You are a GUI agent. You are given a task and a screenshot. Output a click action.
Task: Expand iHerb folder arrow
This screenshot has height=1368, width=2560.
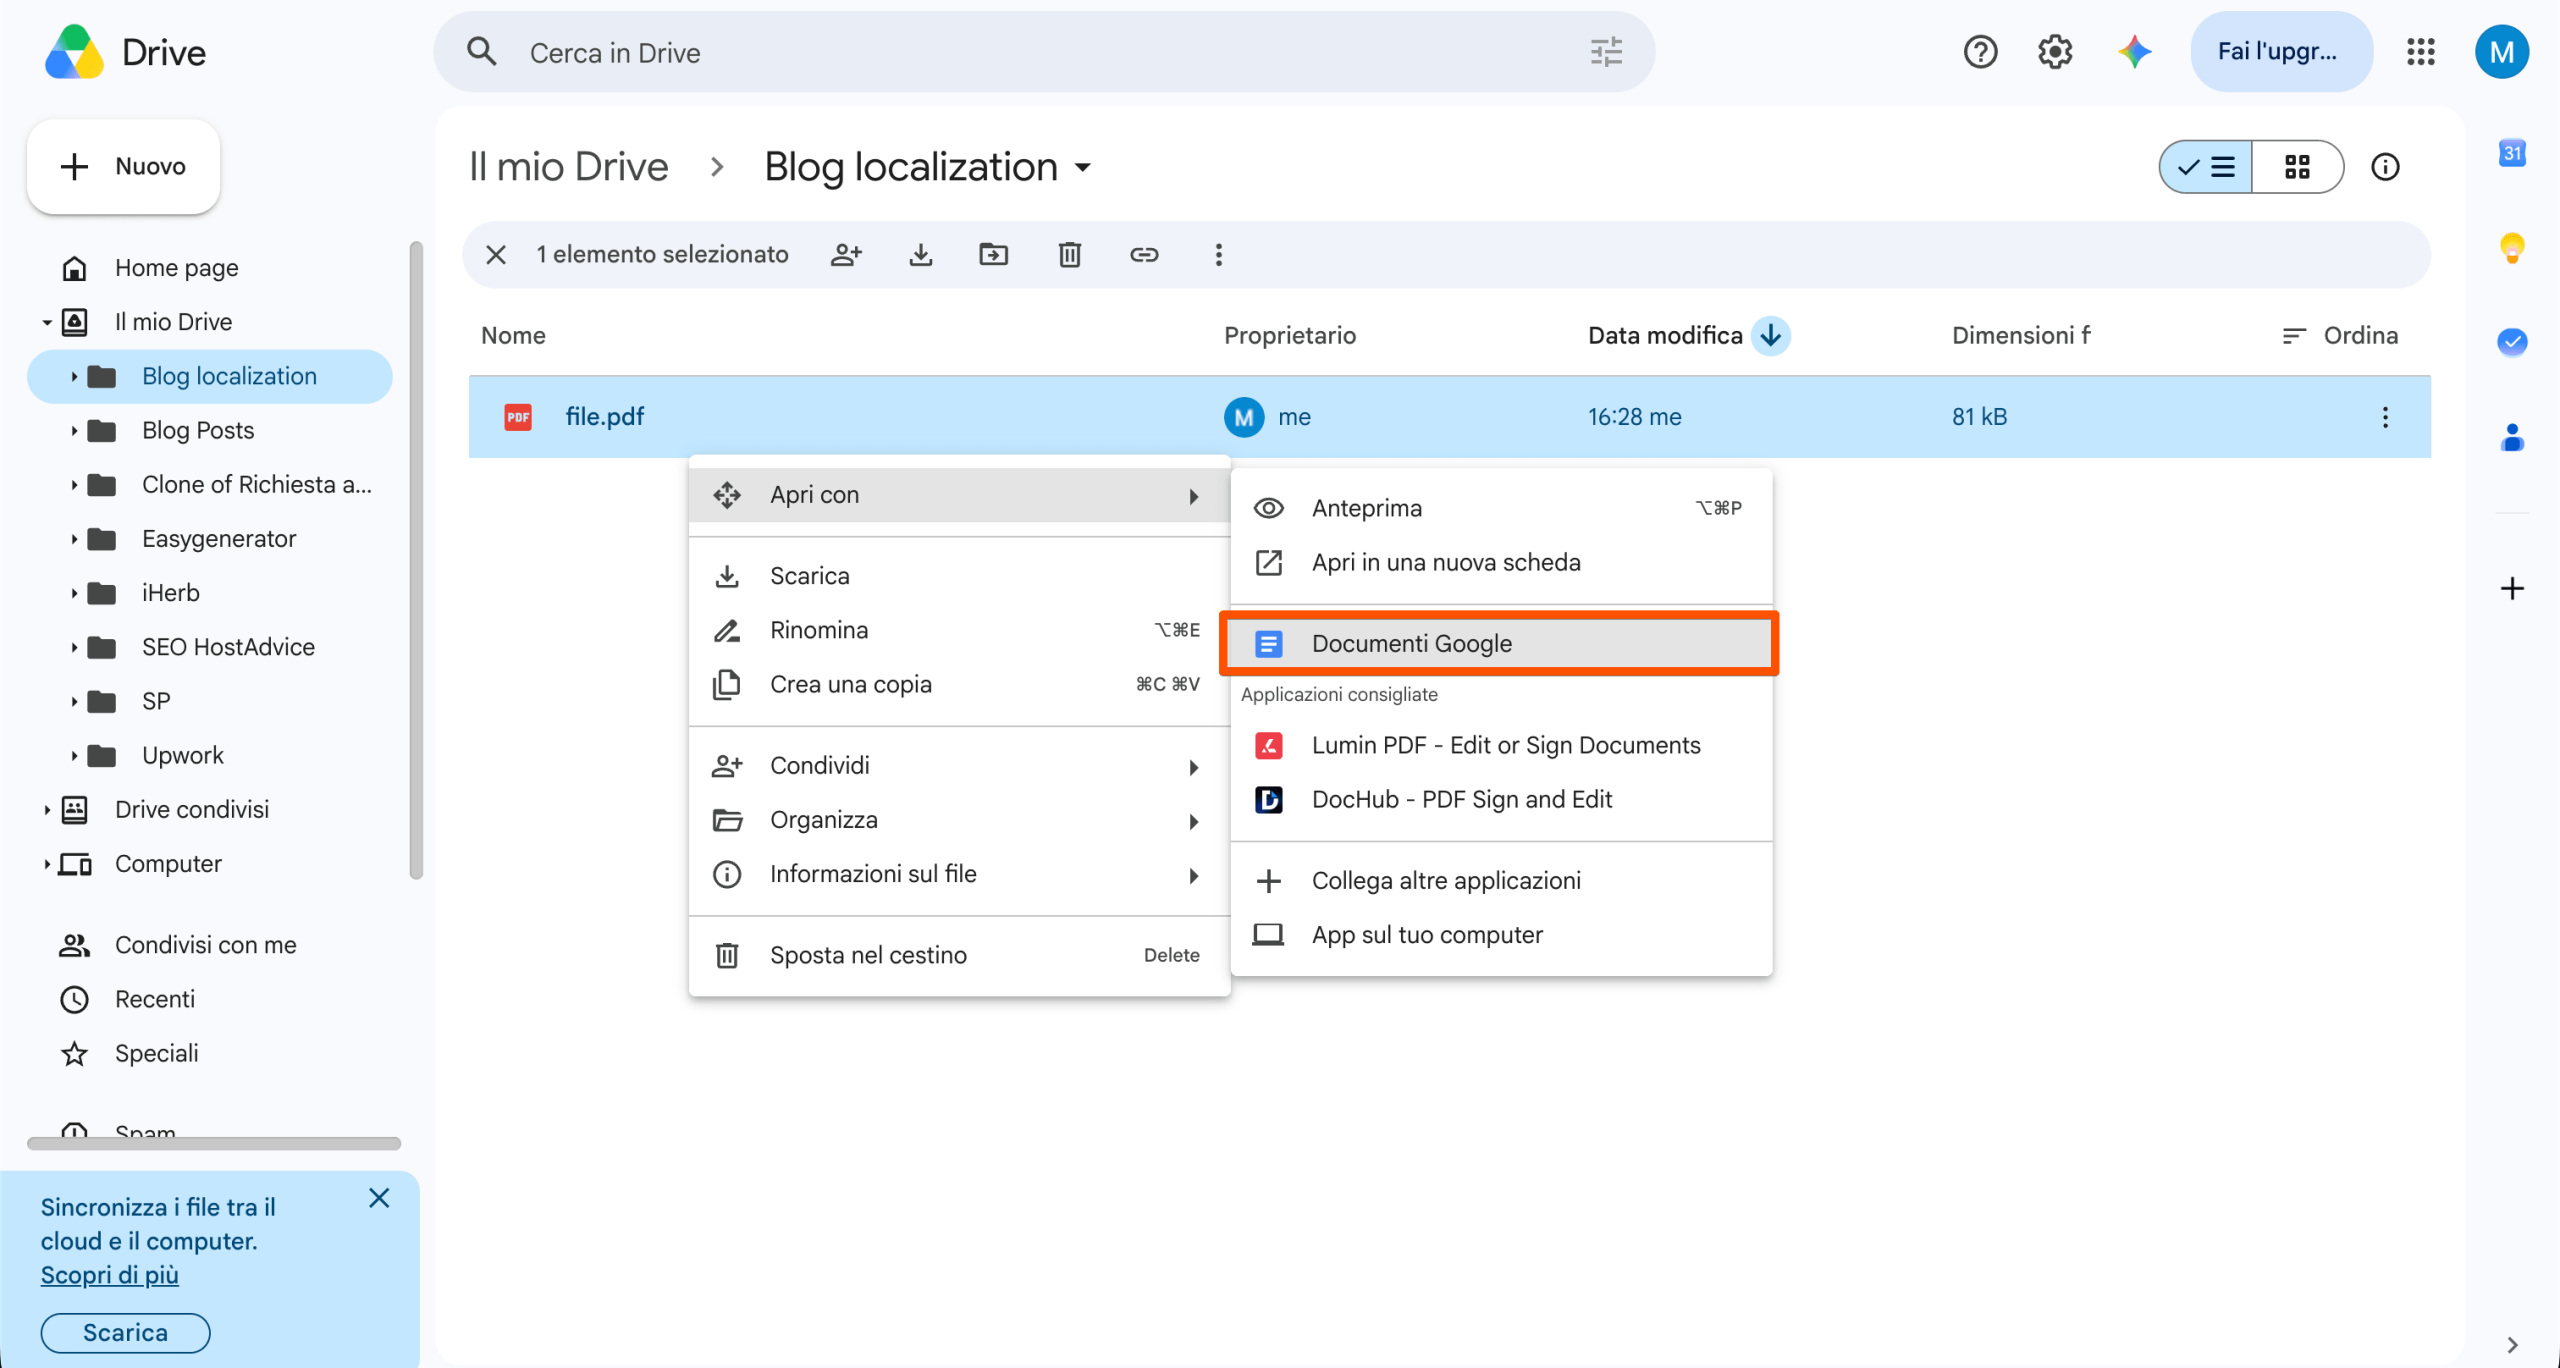[73, 593]
